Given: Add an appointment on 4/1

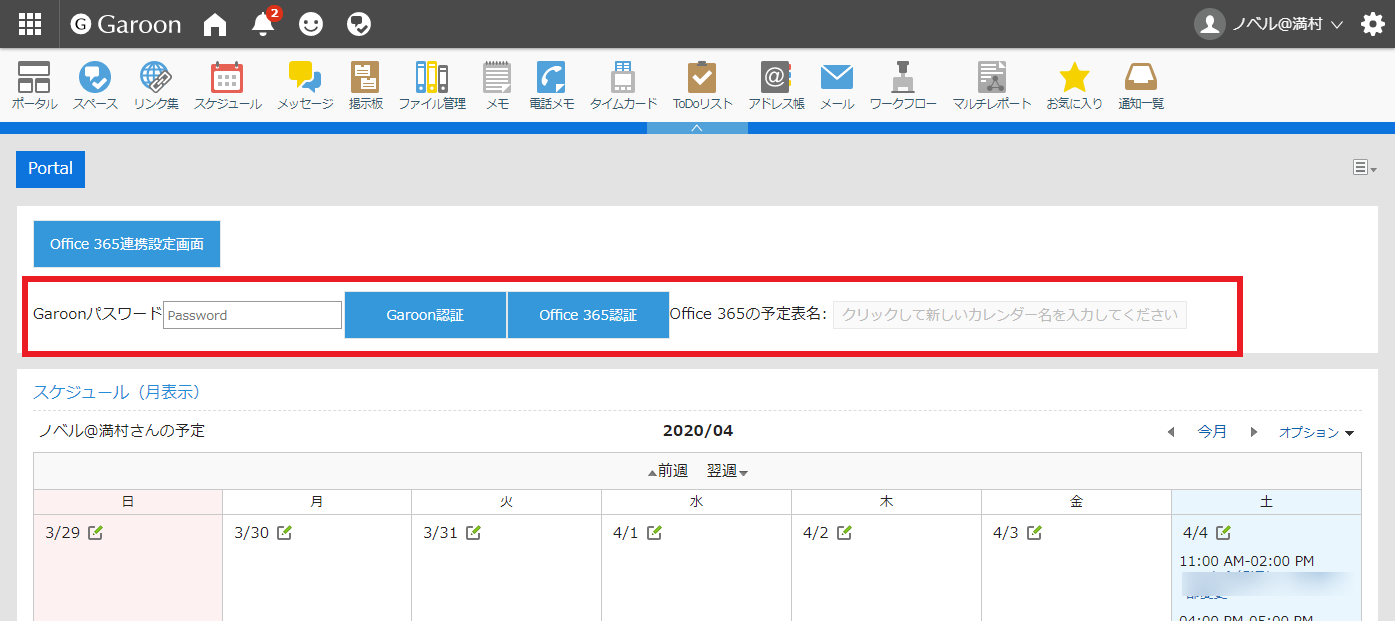Looking at the screenshot, I should click(x=654, y=533).
